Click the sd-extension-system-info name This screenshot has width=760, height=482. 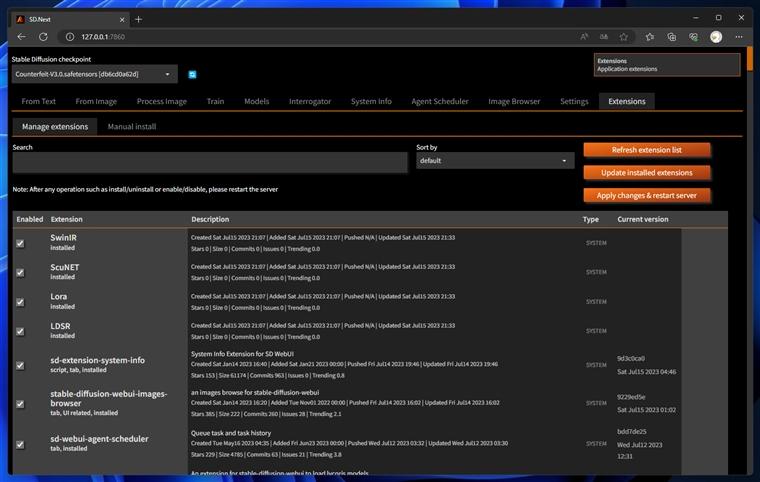tap(97, 360)
